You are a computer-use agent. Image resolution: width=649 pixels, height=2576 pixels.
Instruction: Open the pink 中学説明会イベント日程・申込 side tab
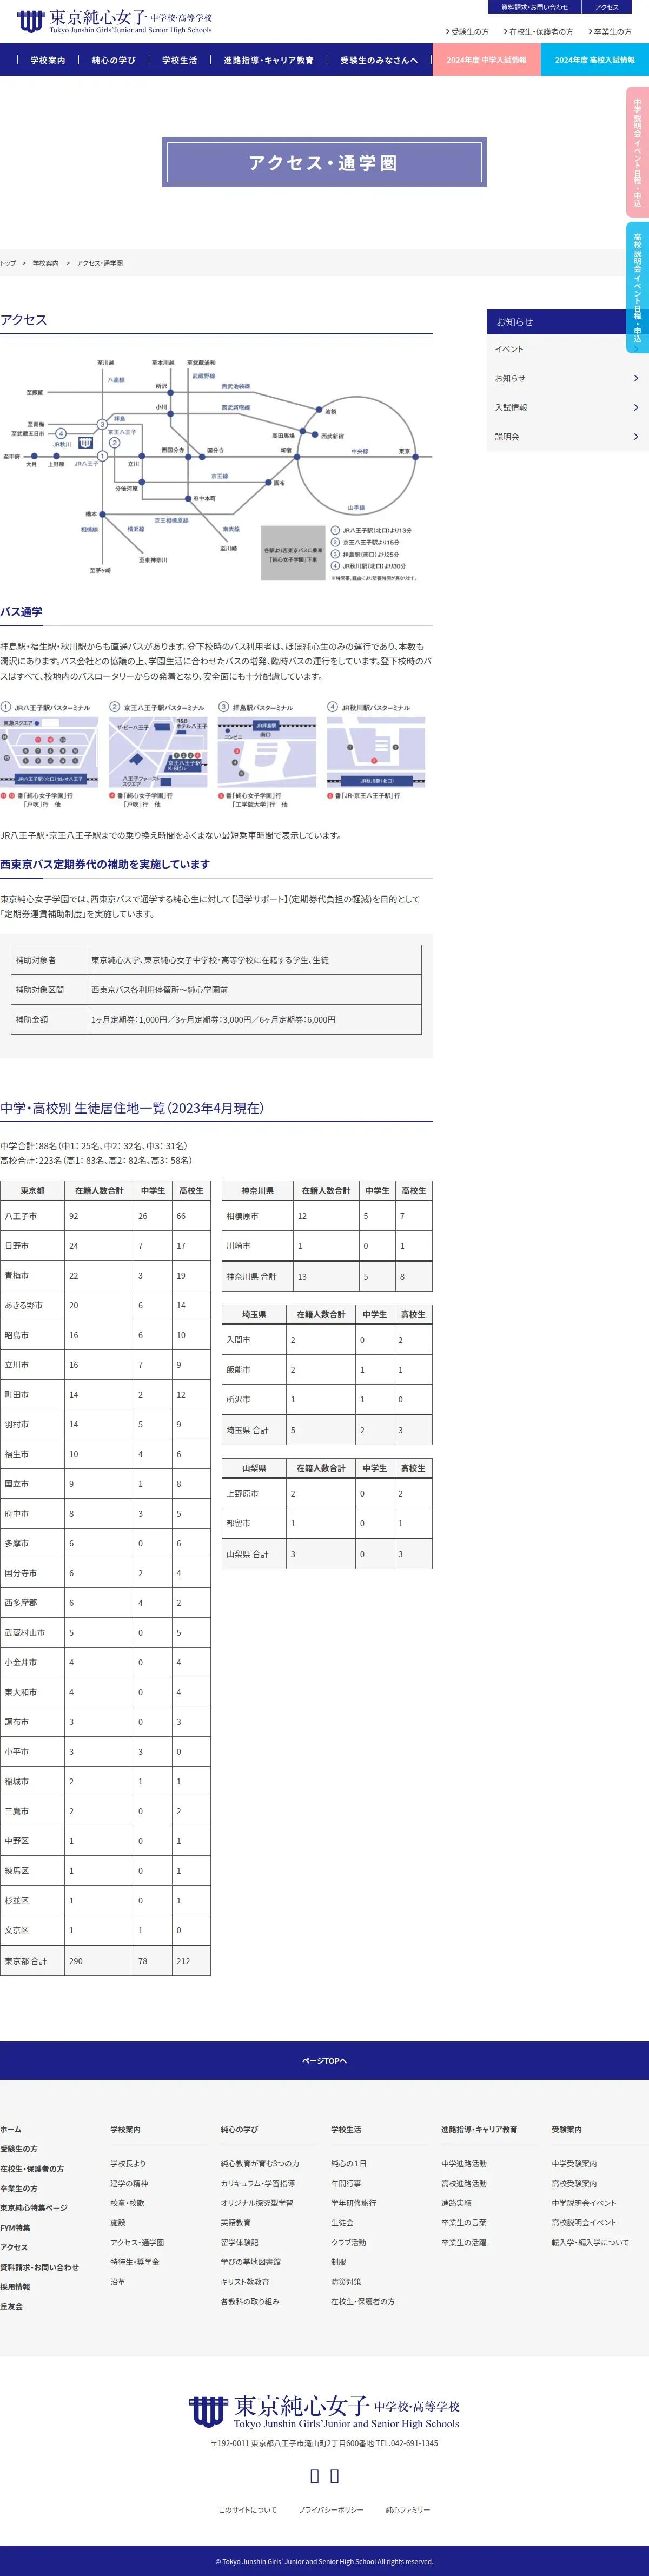(x=637, y=153)
